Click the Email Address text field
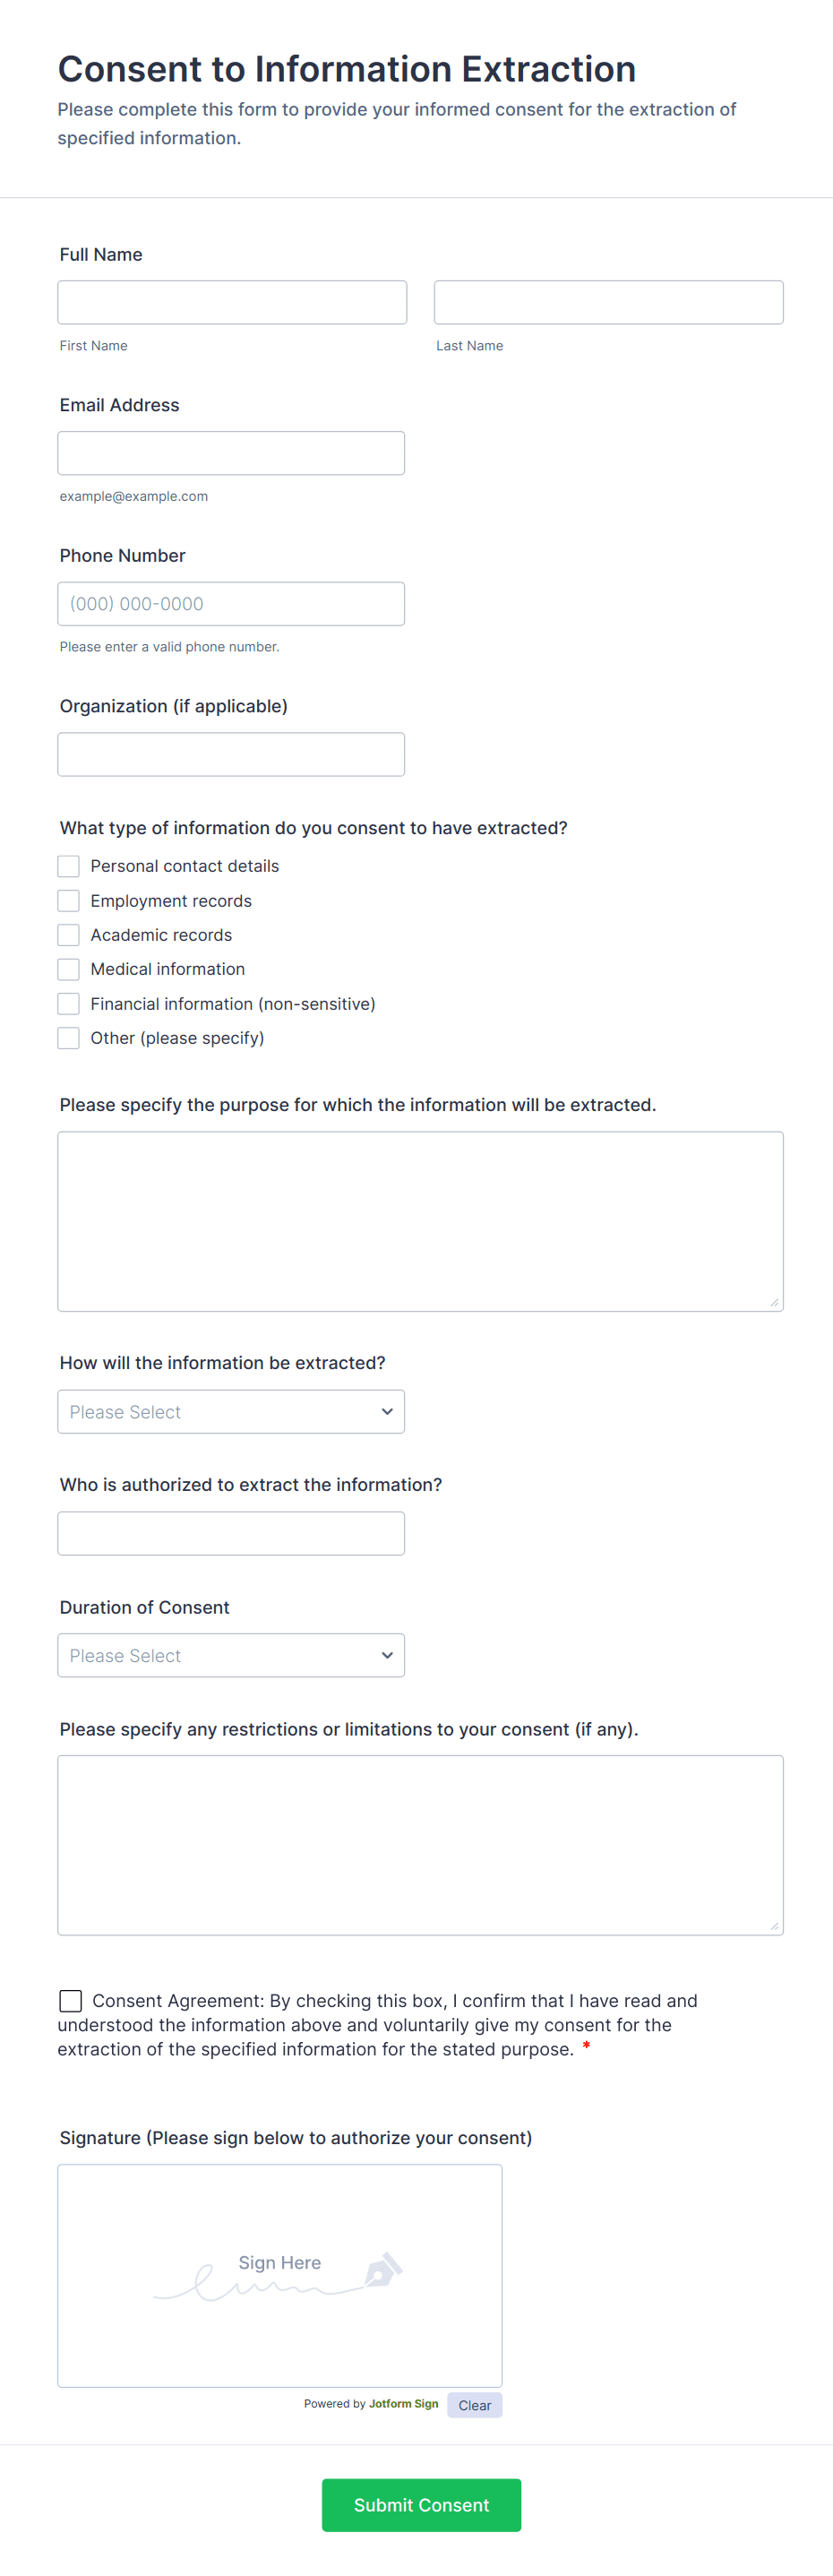The image size is (833, 2576). pyautogui.click(x=231, y=452)
